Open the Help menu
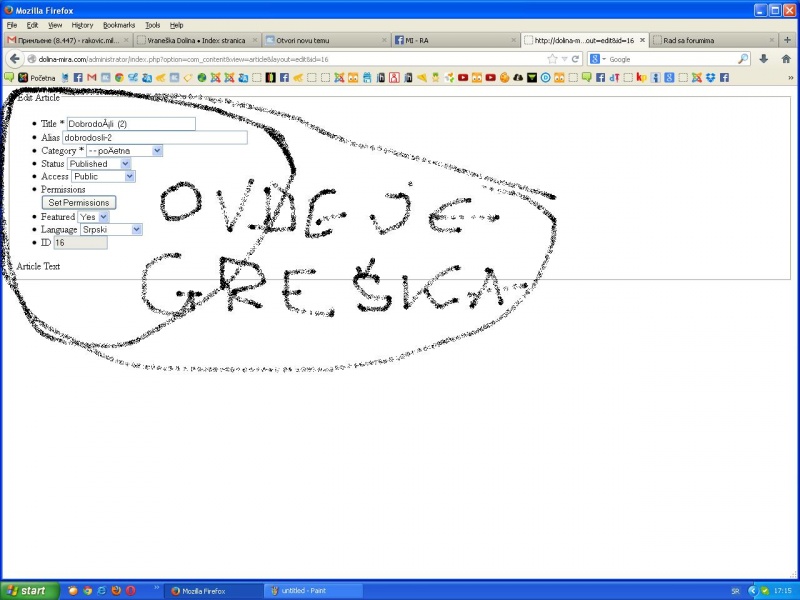The width and height of the screenshot is (800, 600). click(x=177, y=25)
